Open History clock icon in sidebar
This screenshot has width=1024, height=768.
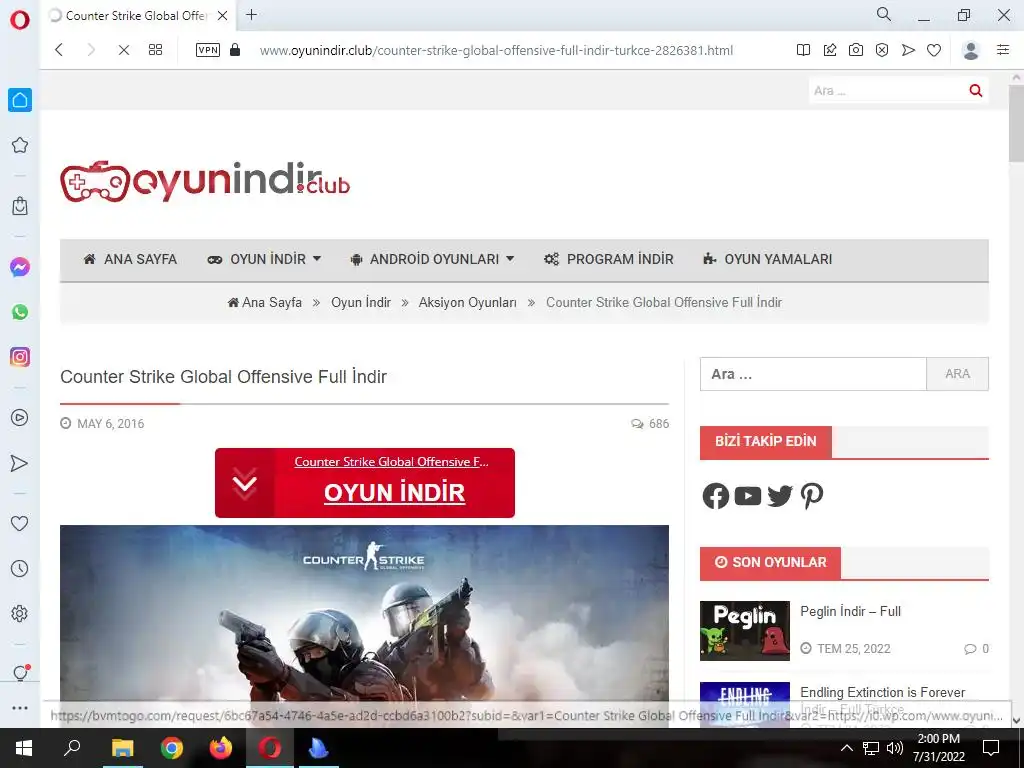coord(20,568)
